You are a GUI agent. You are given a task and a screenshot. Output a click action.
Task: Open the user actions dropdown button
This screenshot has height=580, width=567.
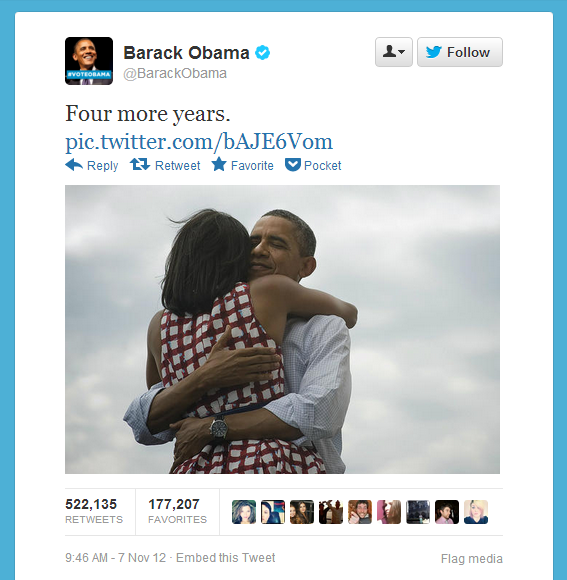394,52
